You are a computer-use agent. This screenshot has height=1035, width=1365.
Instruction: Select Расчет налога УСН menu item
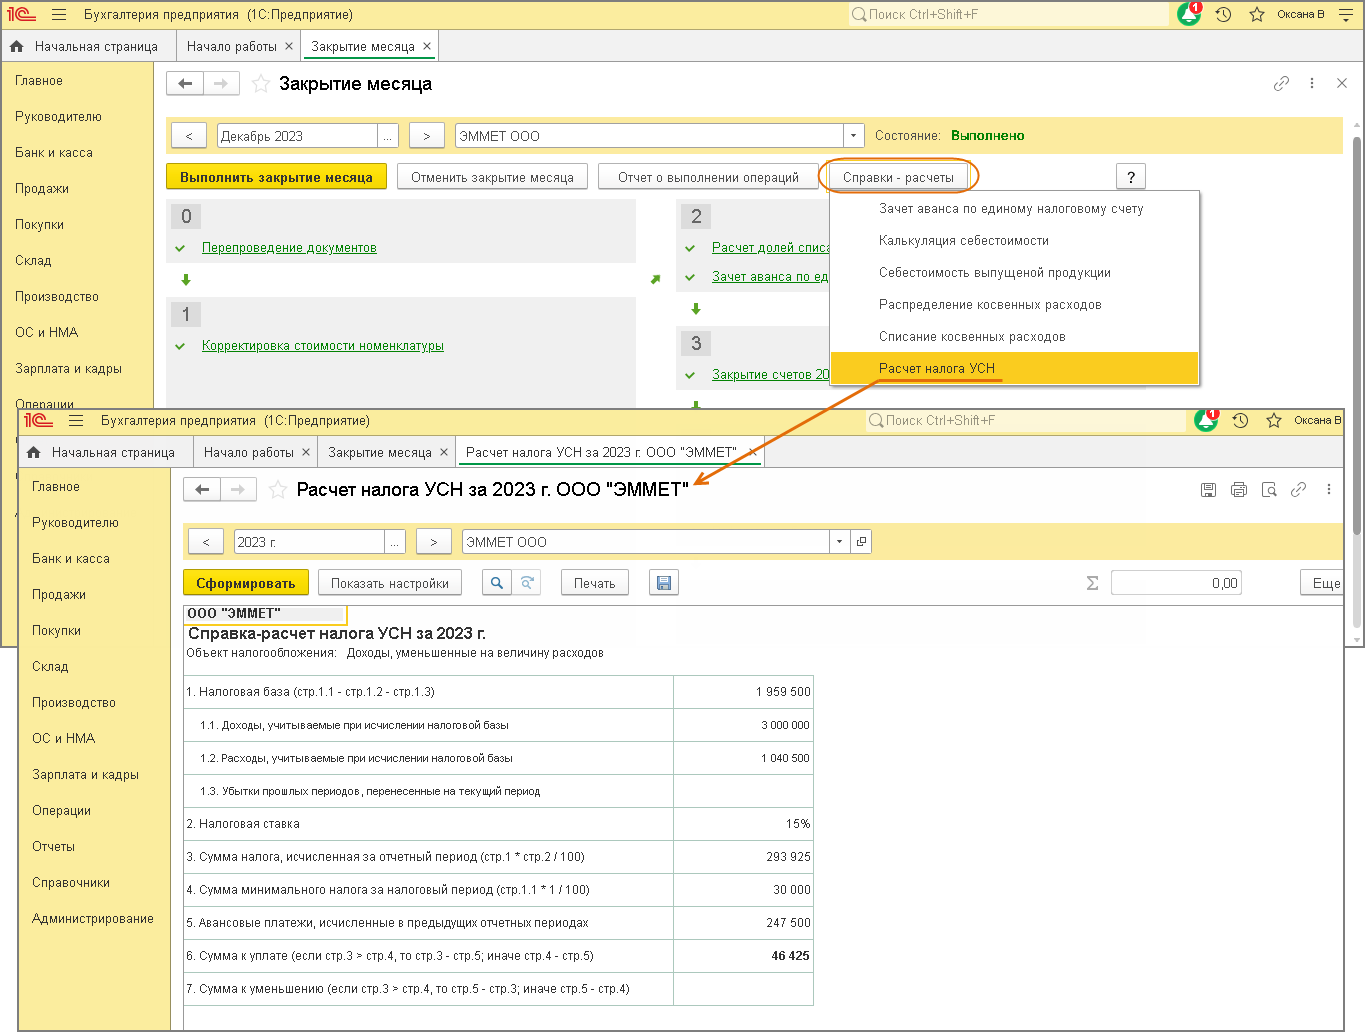(x=1014, y=368)
